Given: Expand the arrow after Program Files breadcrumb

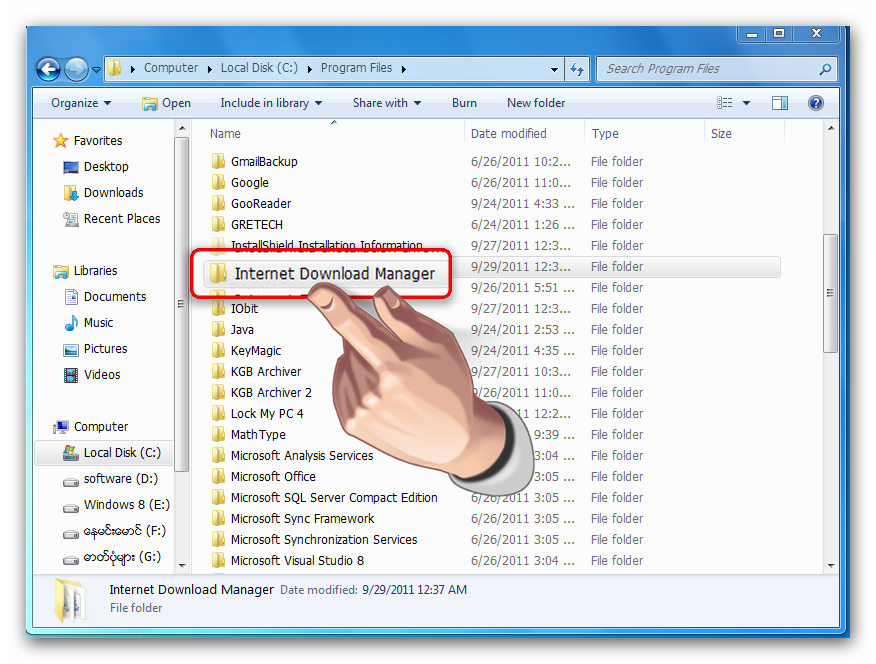Looking at the screenshot, I should tap(403, 69).
